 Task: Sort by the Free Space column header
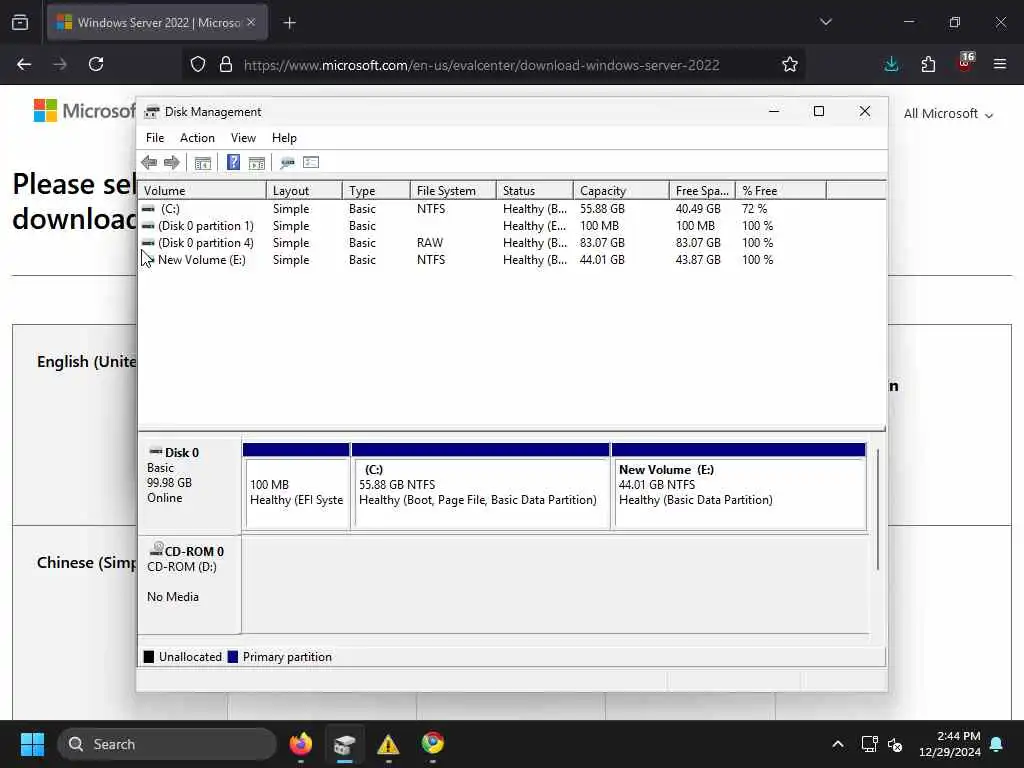702,191
